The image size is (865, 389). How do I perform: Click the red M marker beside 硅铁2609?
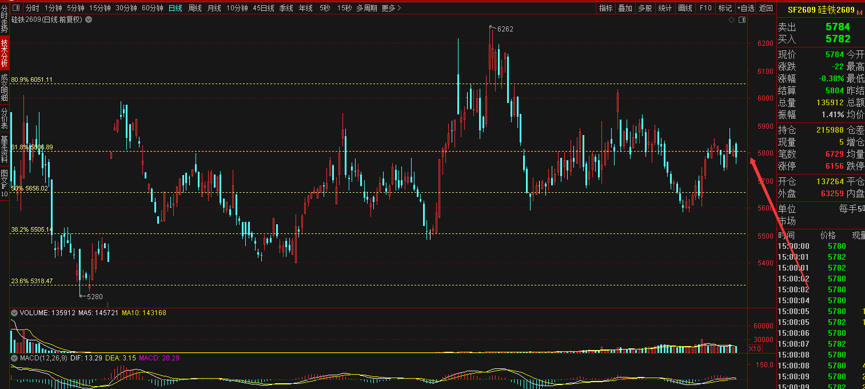coord(858,11)
